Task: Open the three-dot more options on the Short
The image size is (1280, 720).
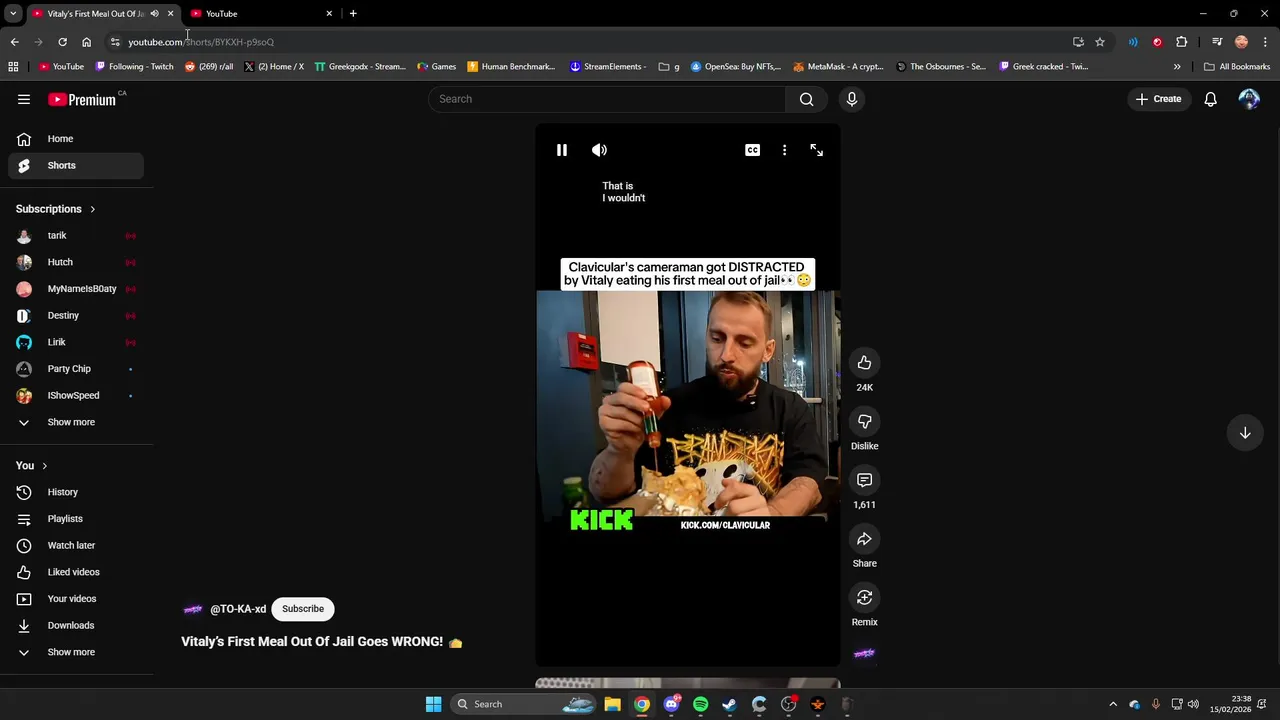Action: [x=784, y=150]
